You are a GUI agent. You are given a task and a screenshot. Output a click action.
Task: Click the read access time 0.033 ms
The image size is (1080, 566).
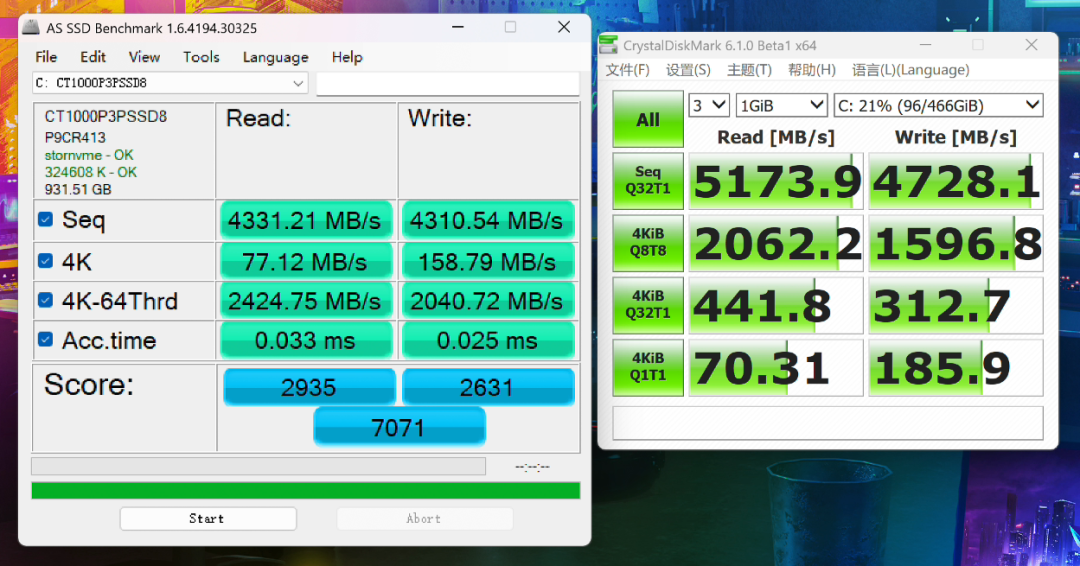[306, 340]
